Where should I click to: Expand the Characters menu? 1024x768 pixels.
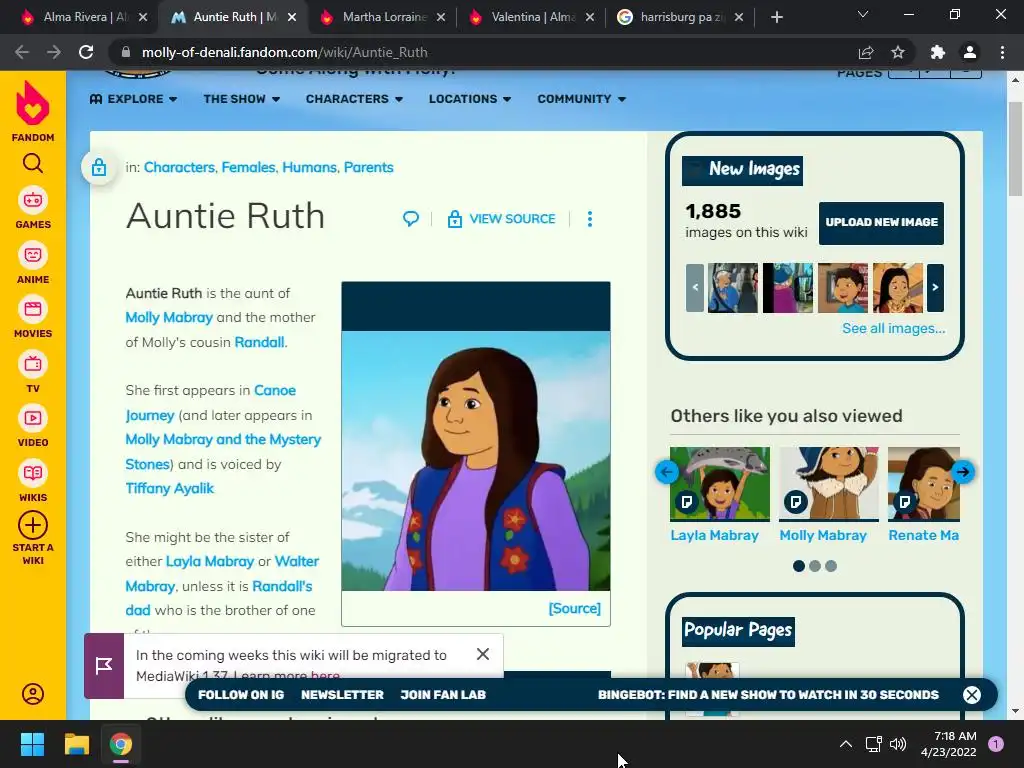[x=355, y=99]
